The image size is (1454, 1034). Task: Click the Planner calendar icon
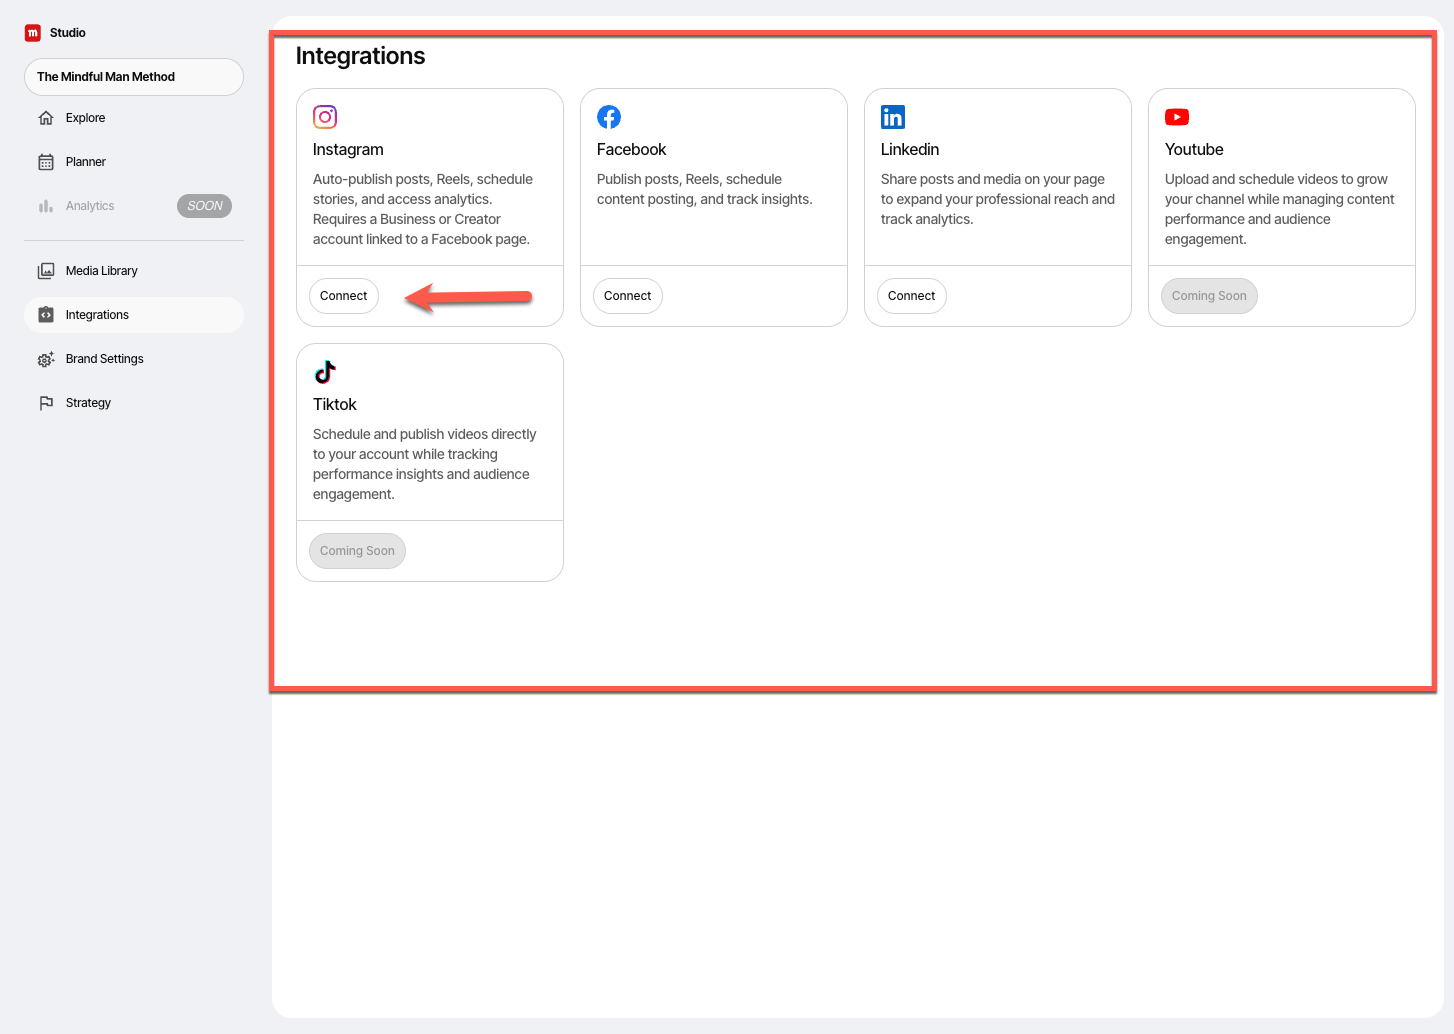46,162
